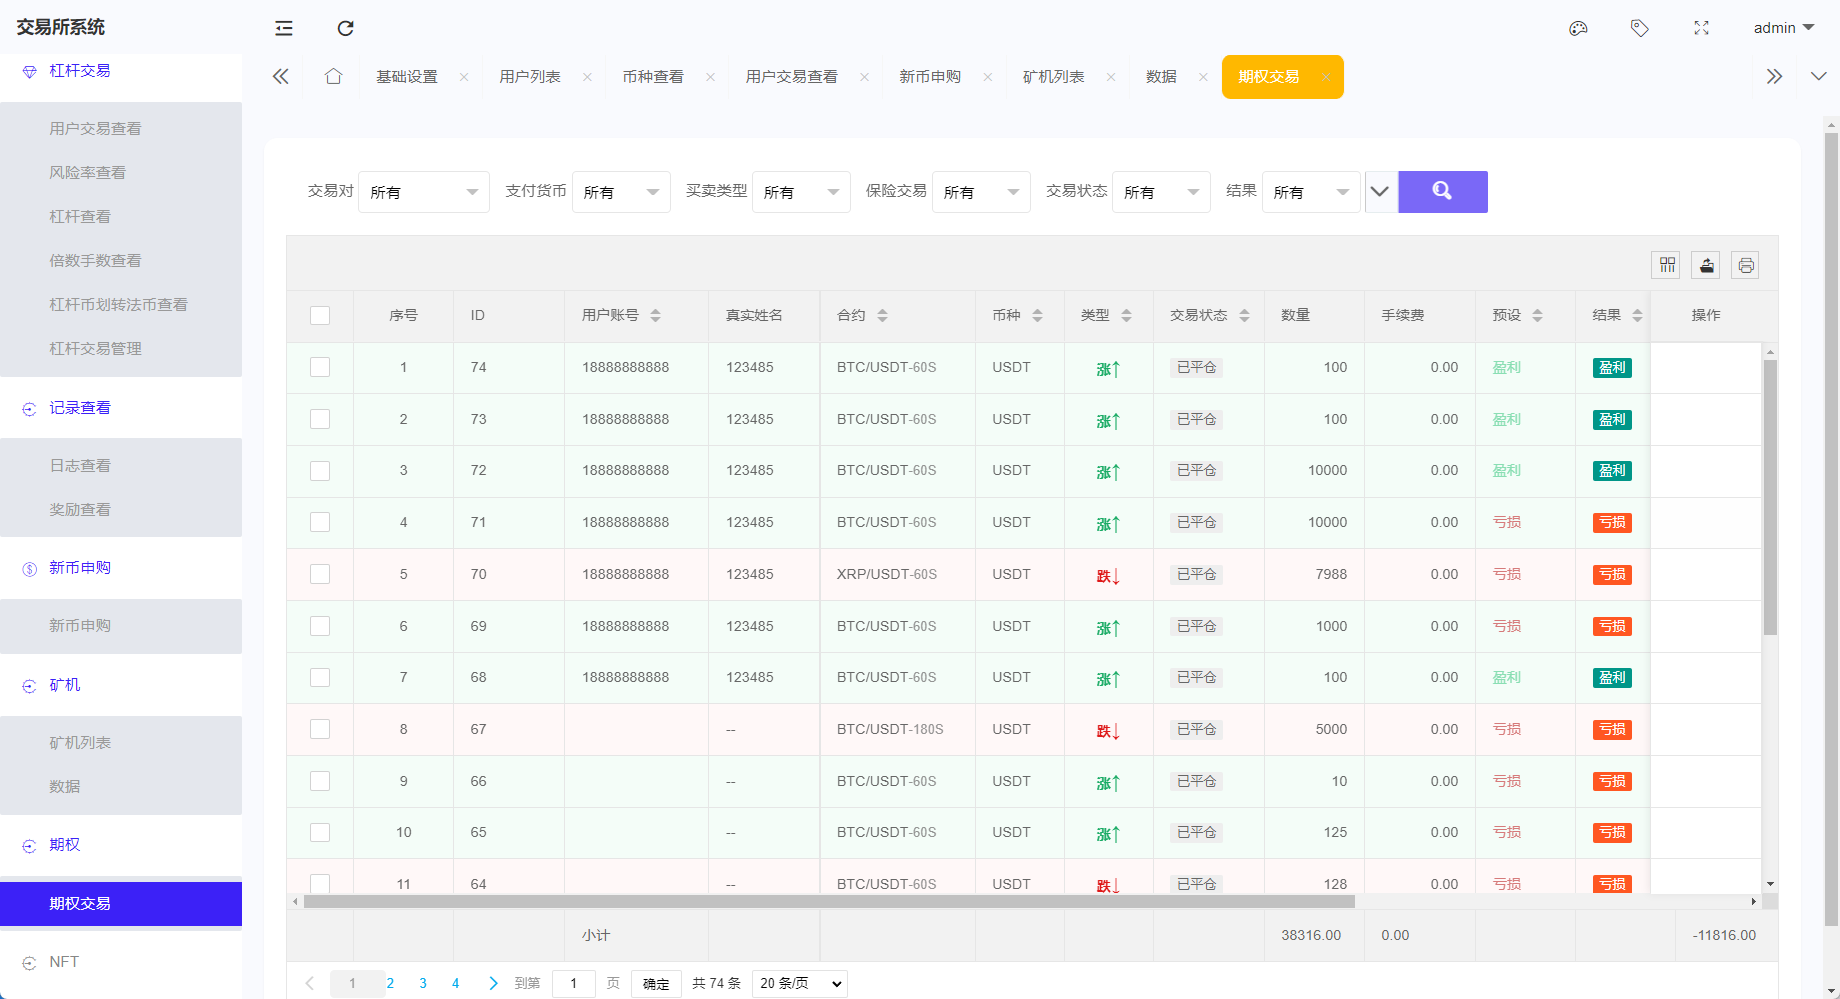Open the 结果 filter dropdown
The image size is (1840, 999).
1311,192
